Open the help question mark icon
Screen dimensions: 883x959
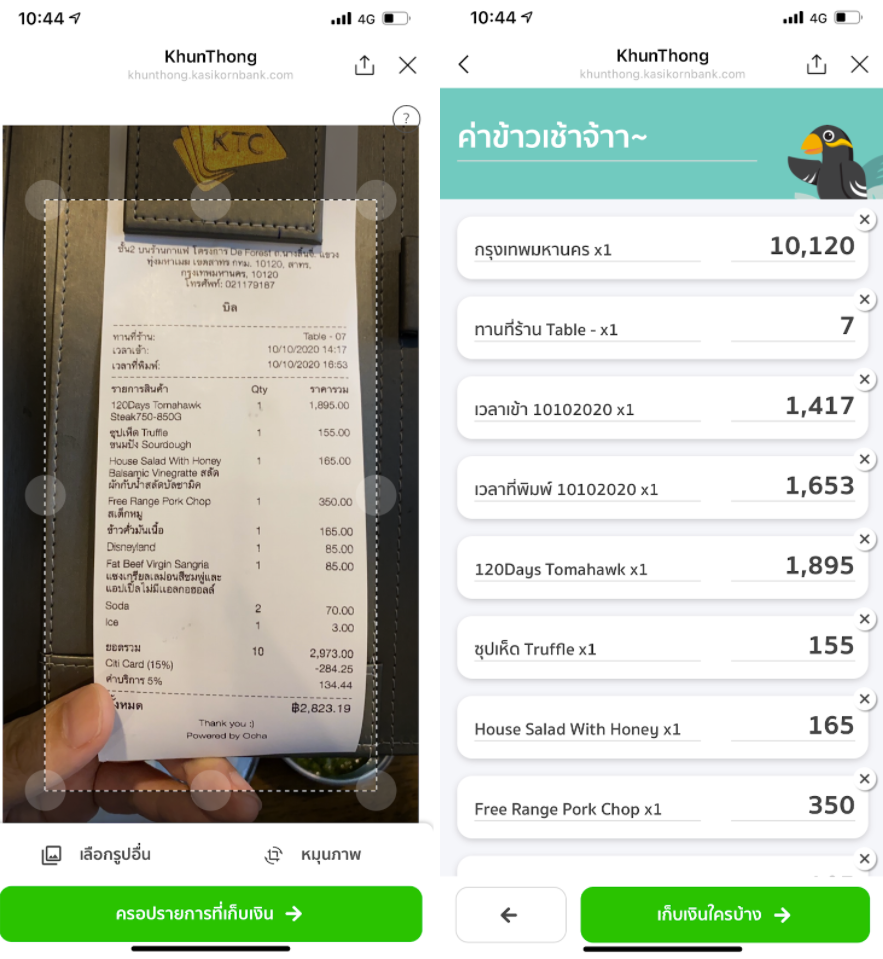[406, 117]
